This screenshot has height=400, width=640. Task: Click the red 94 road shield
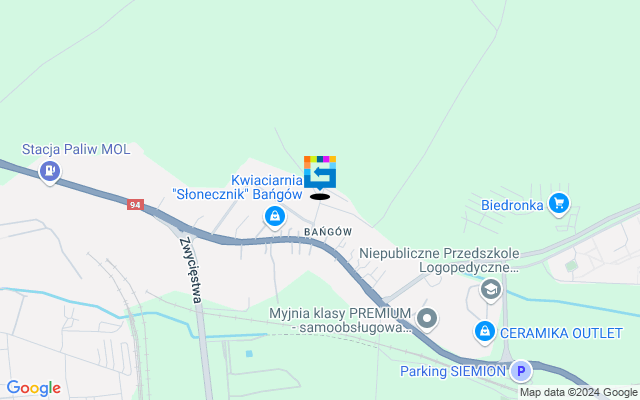tap(135, 204)
